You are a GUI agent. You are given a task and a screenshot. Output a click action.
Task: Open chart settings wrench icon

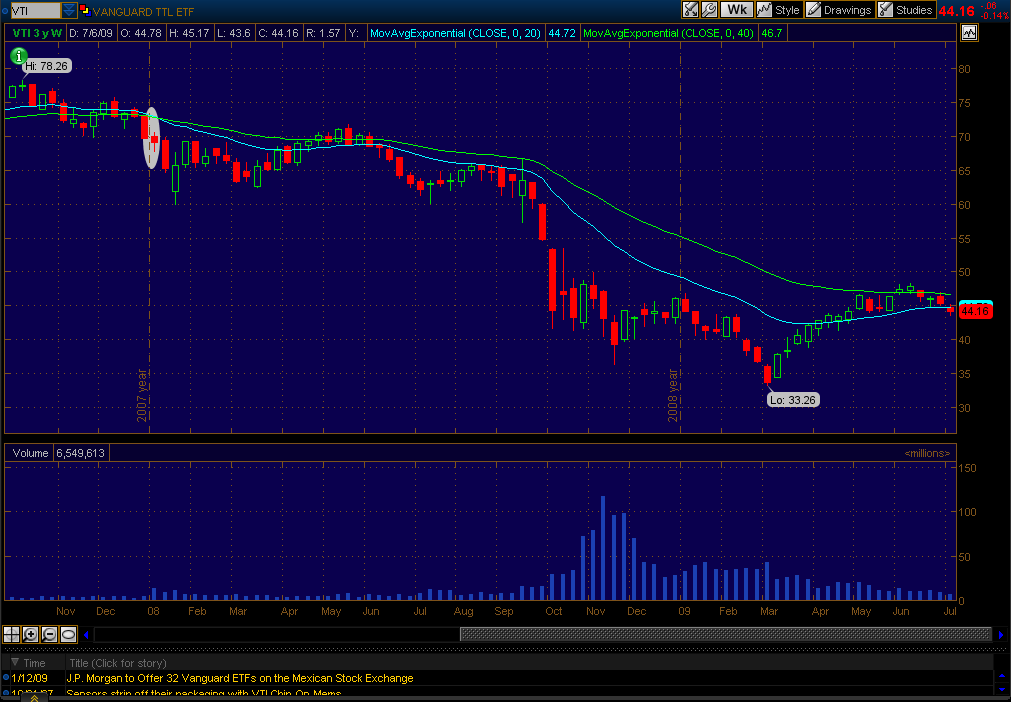point(709,10)
